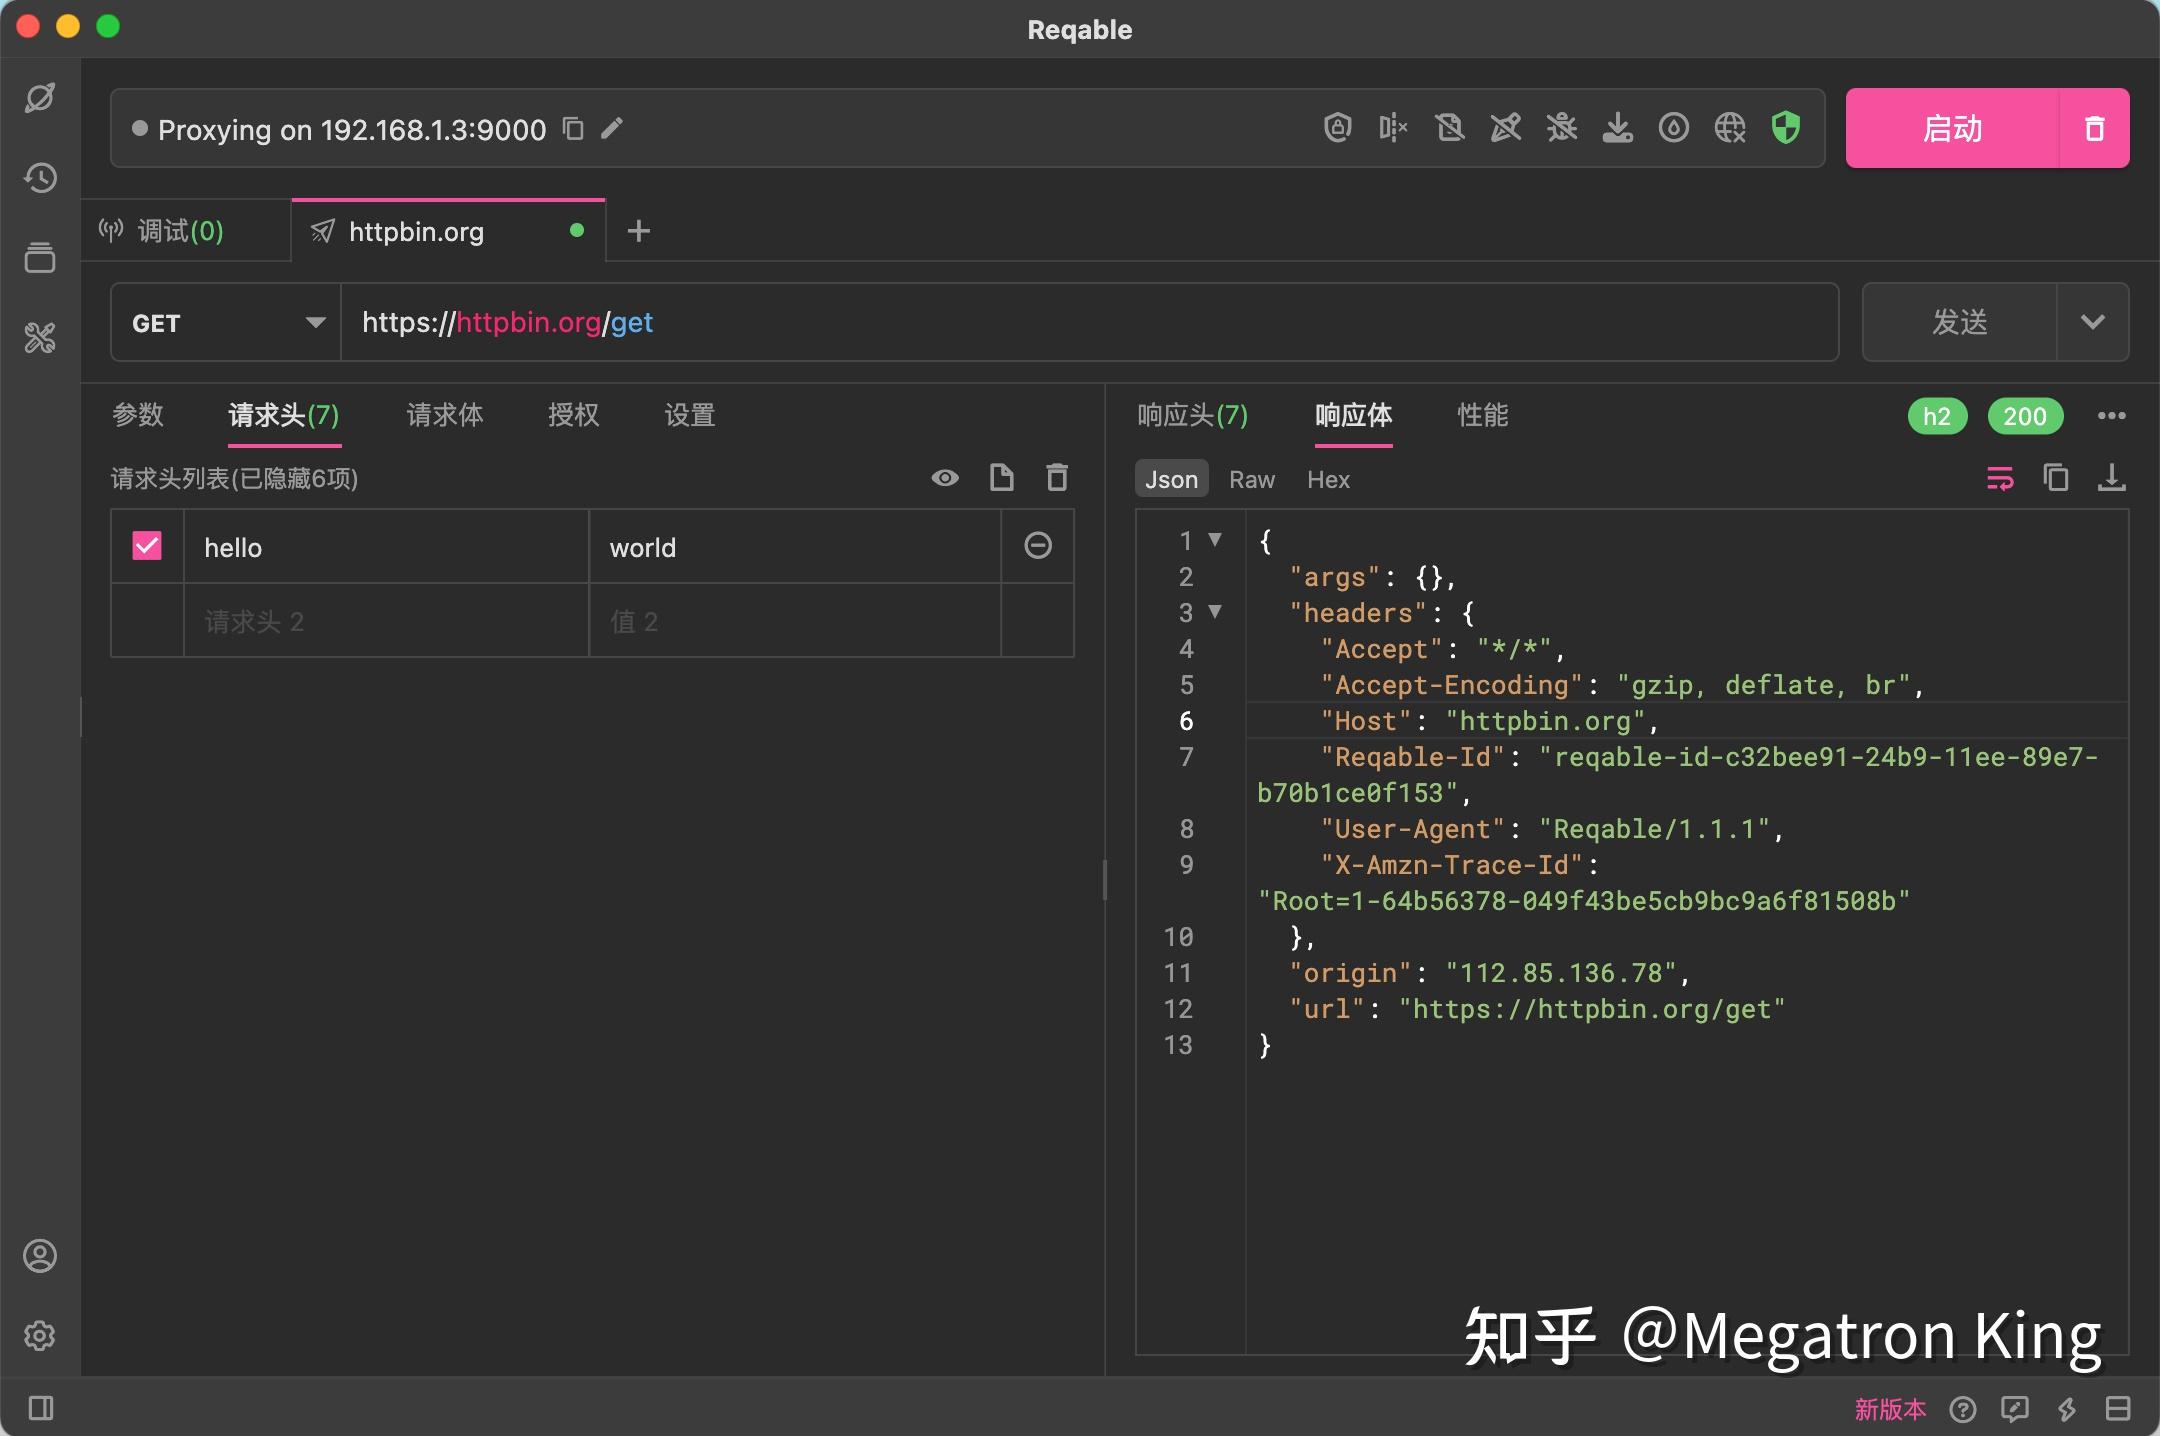Click the lightning bolt status icon
Viewport: 2160px width, 1436px height.
tap(2067, 1409)
